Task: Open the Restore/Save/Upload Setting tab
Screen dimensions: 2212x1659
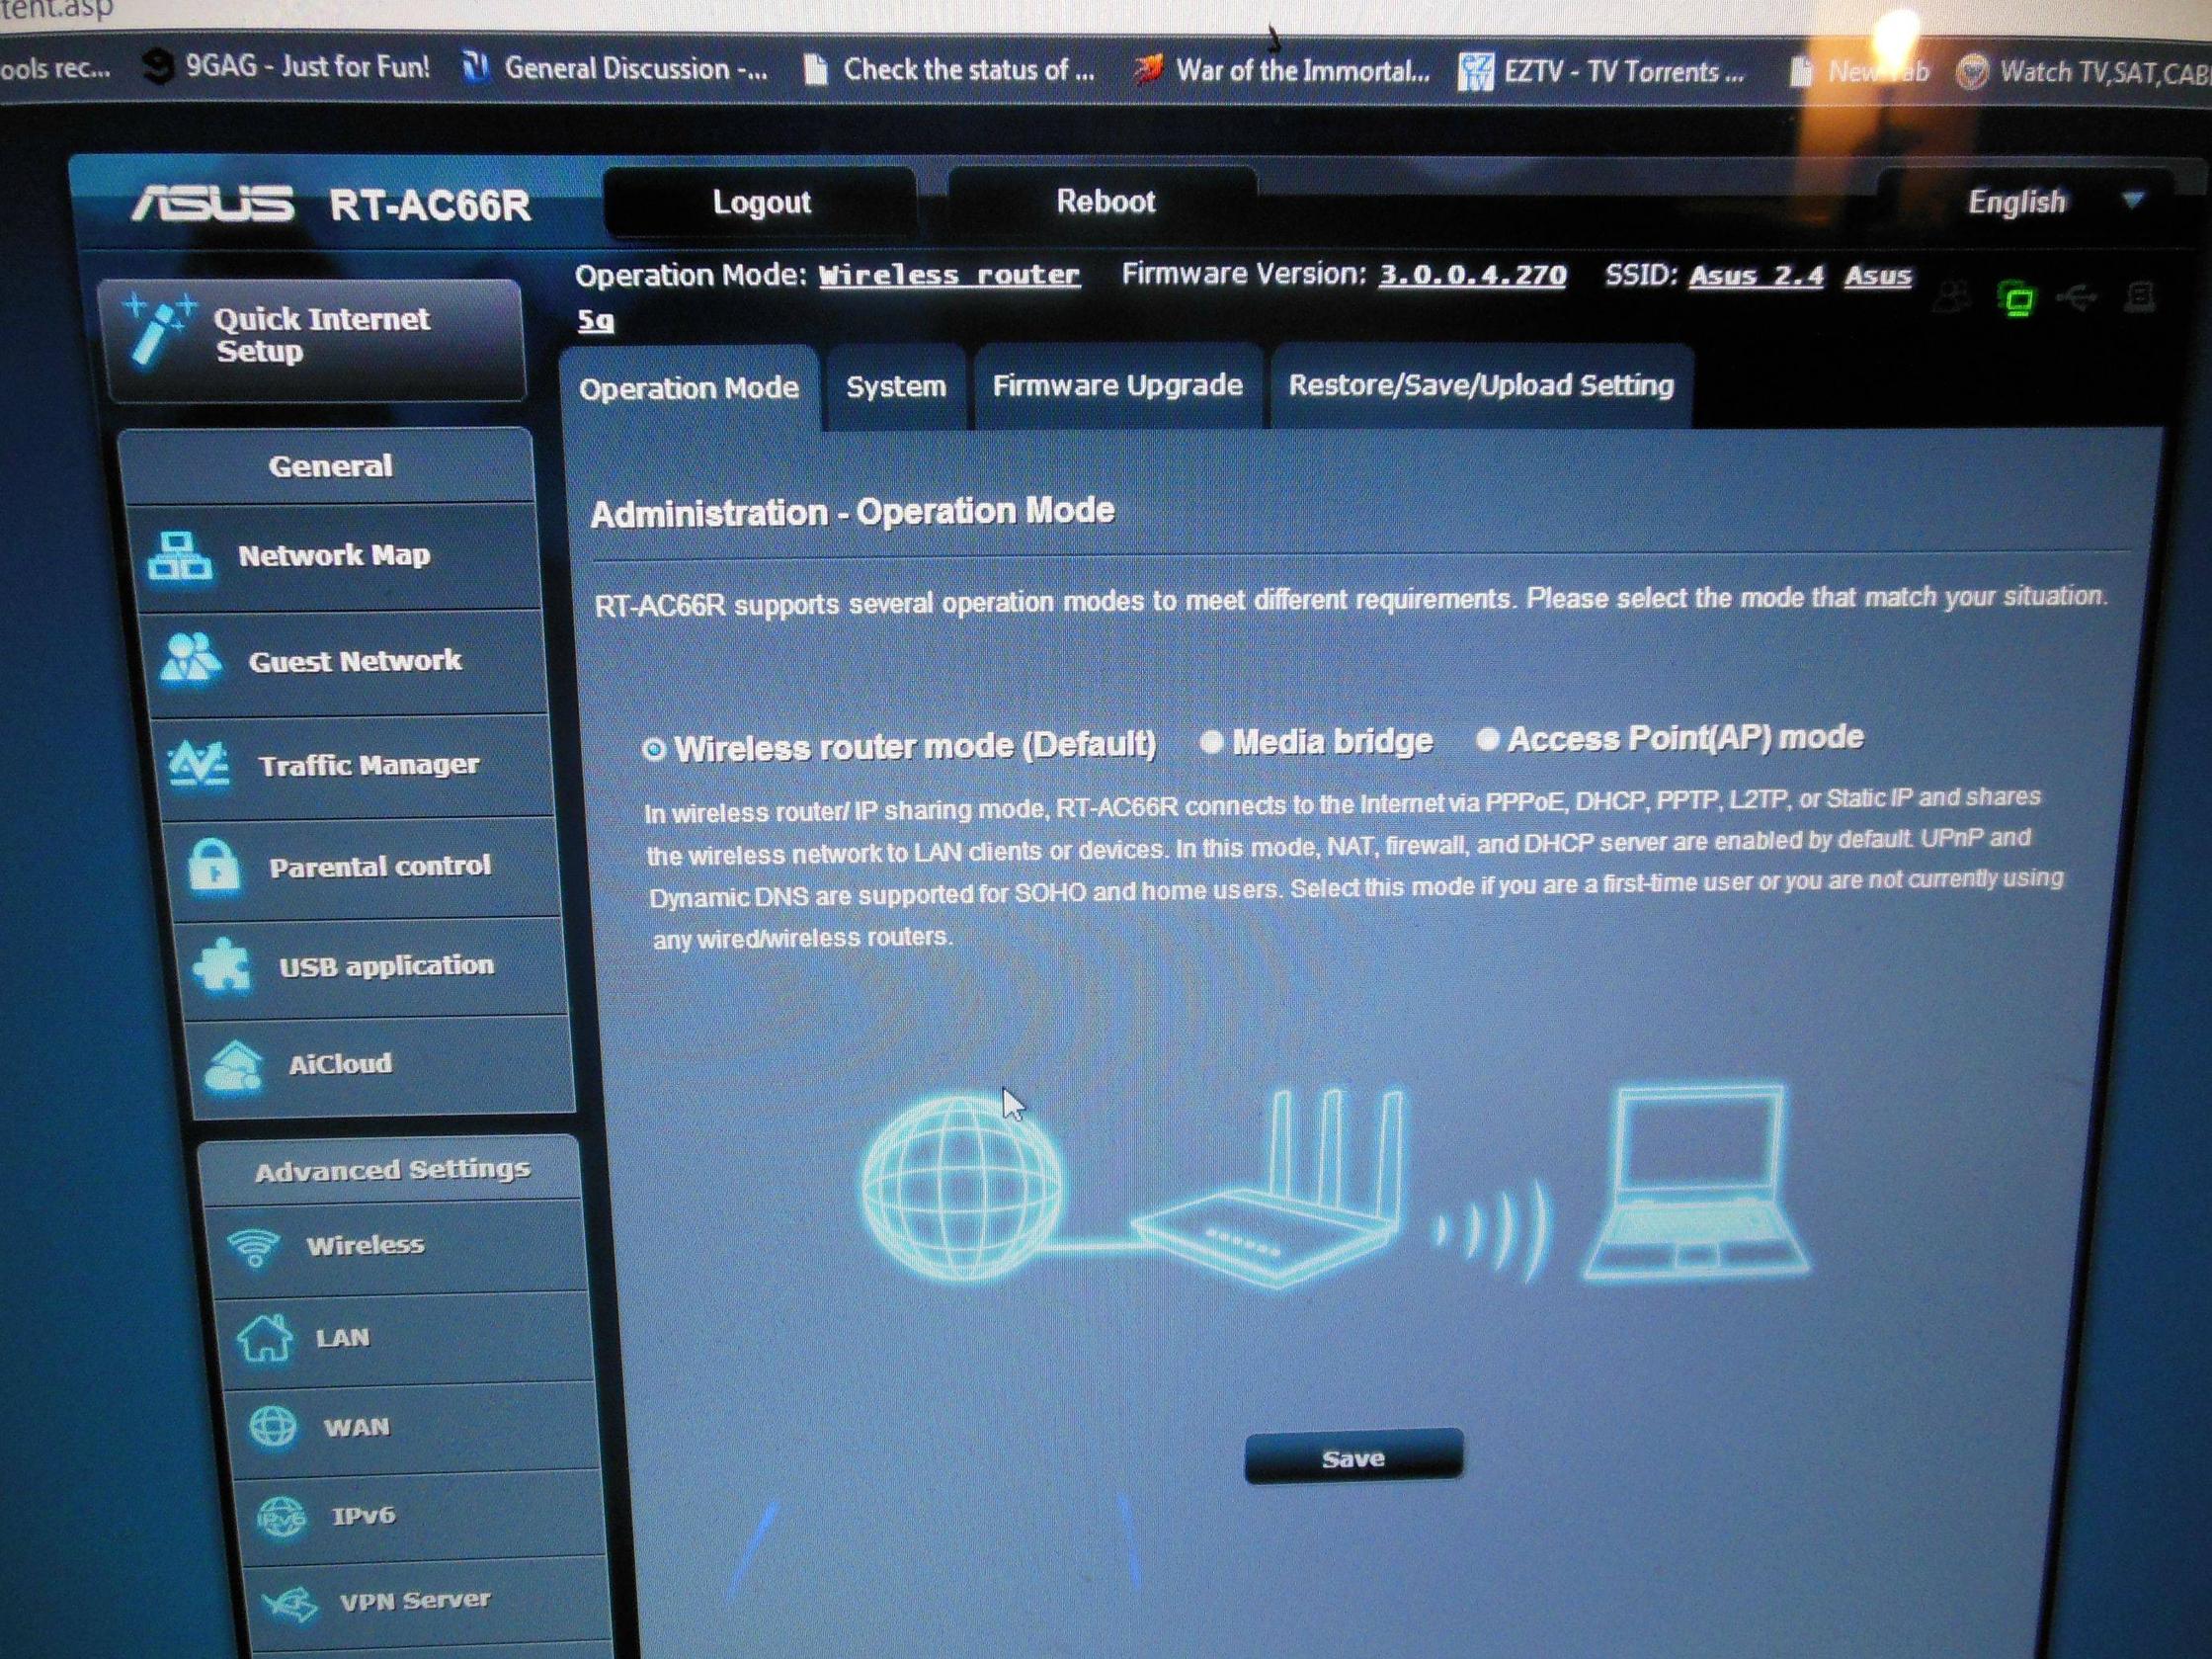Action: point(1481,386)
